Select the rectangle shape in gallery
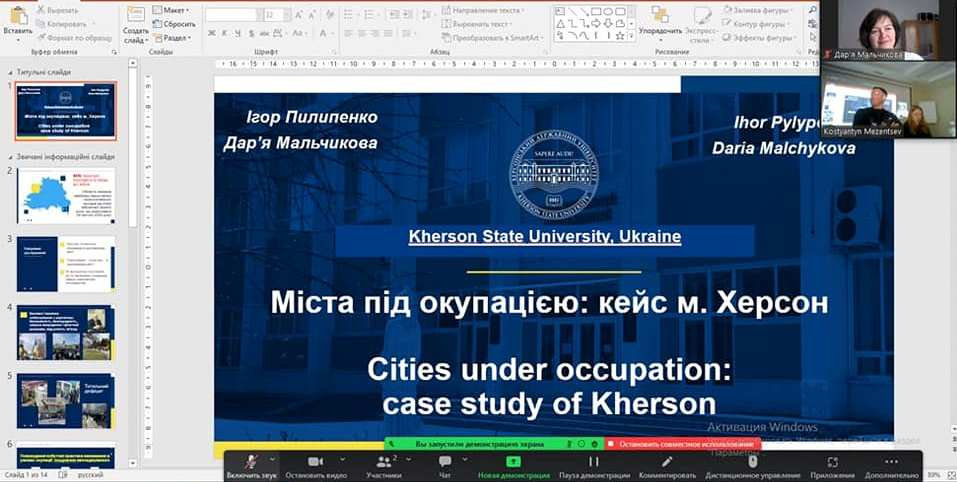Screen dimensions: 957x482 [596, 12]
